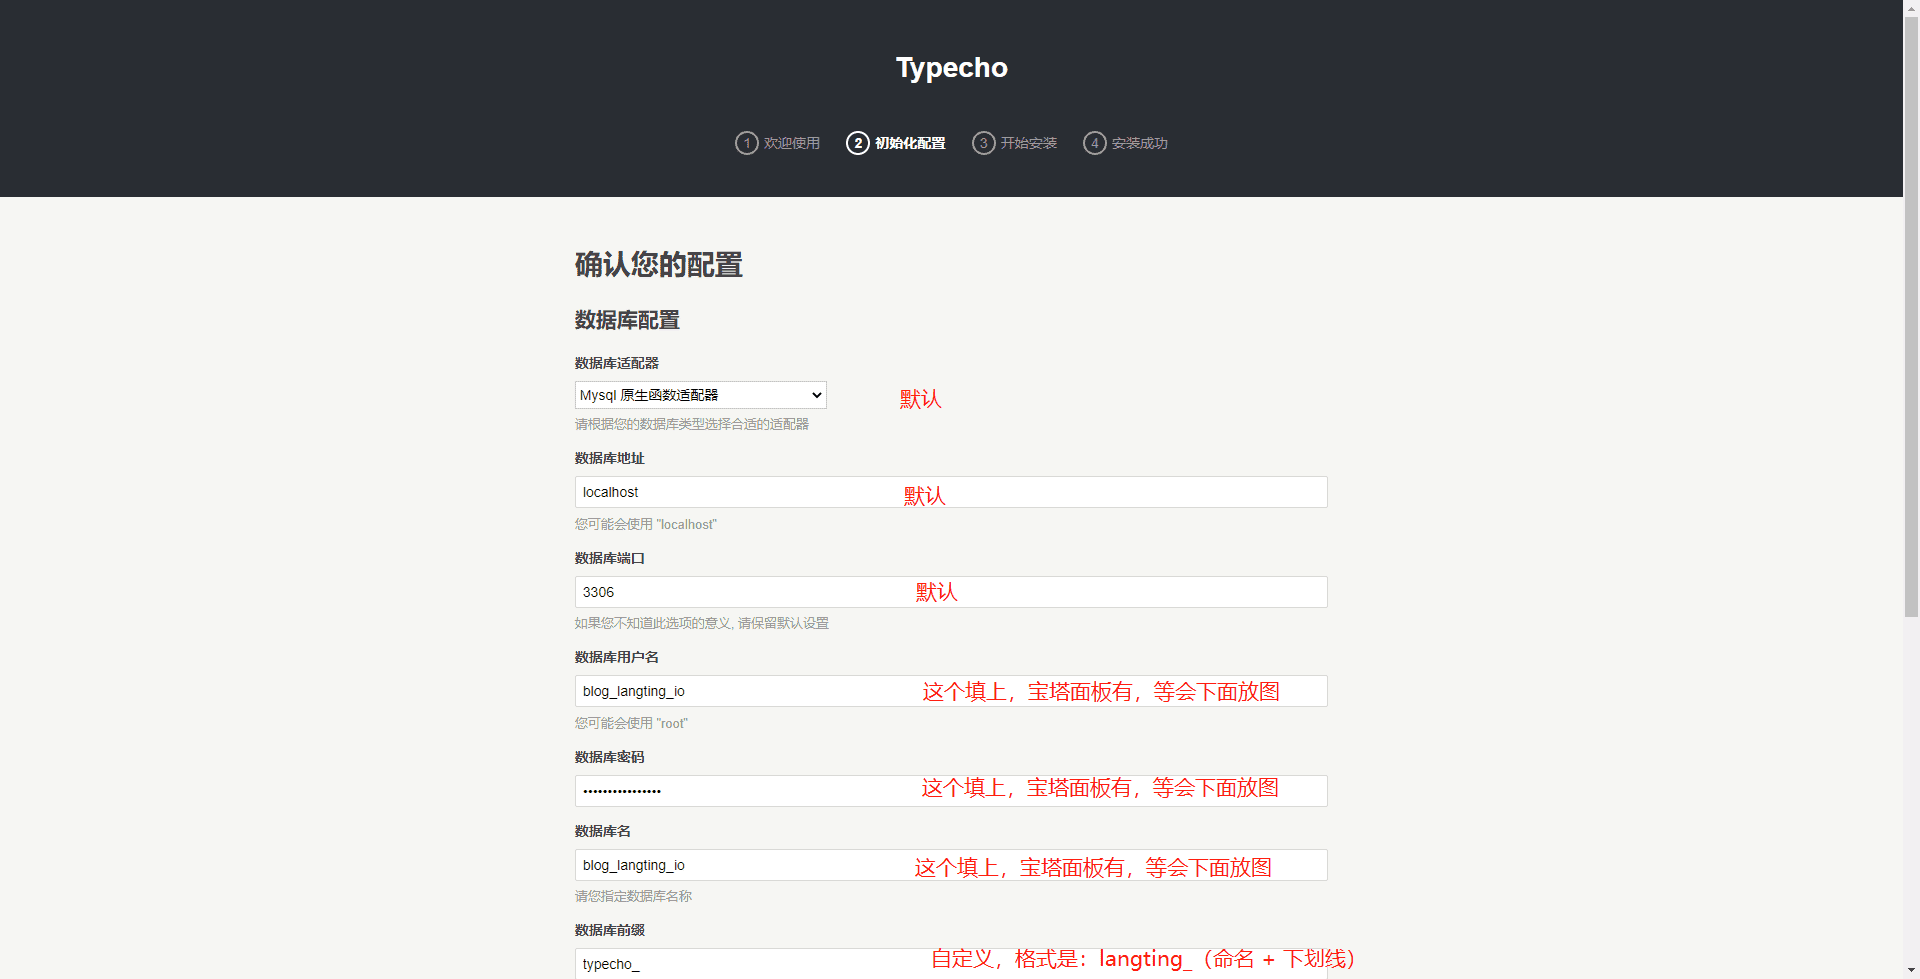Select the database username input field
This screenshot has width=1920, height=979.
tap(951, 691)
